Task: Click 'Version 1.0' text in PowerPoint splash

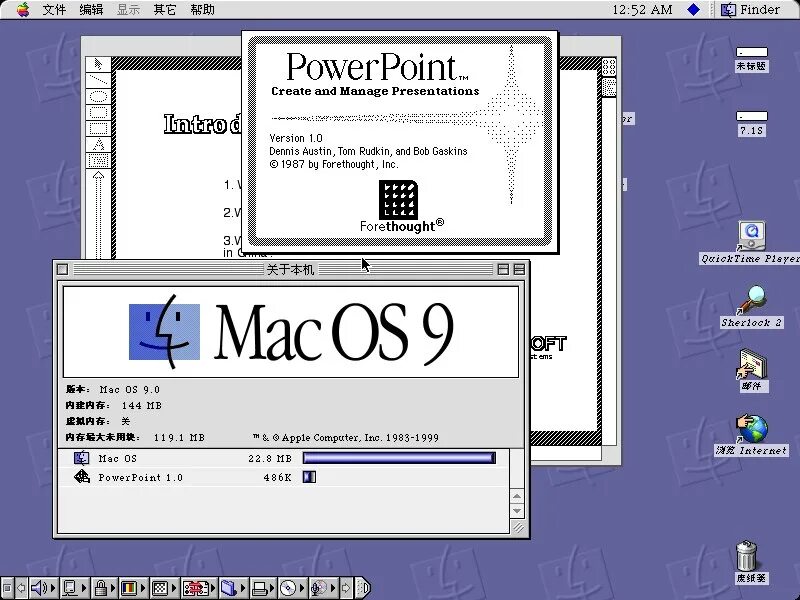Action: [296, 138]
